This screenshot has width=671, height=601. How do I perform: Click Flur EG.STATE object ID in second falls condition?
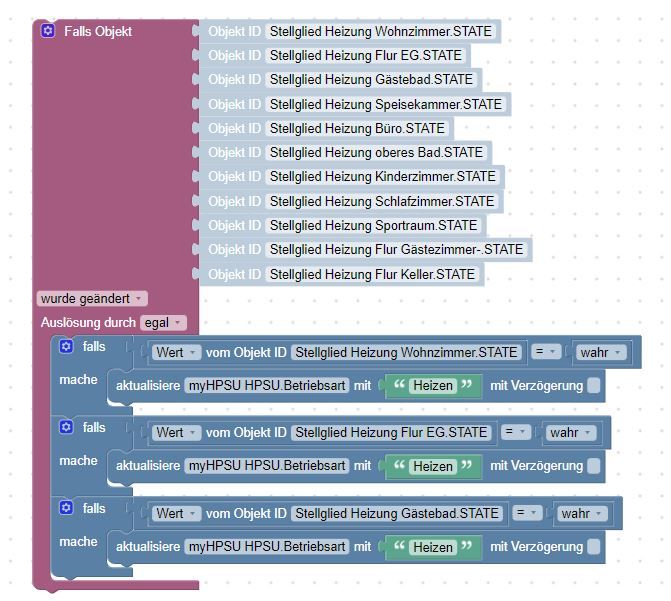click(x=391, y=433)
